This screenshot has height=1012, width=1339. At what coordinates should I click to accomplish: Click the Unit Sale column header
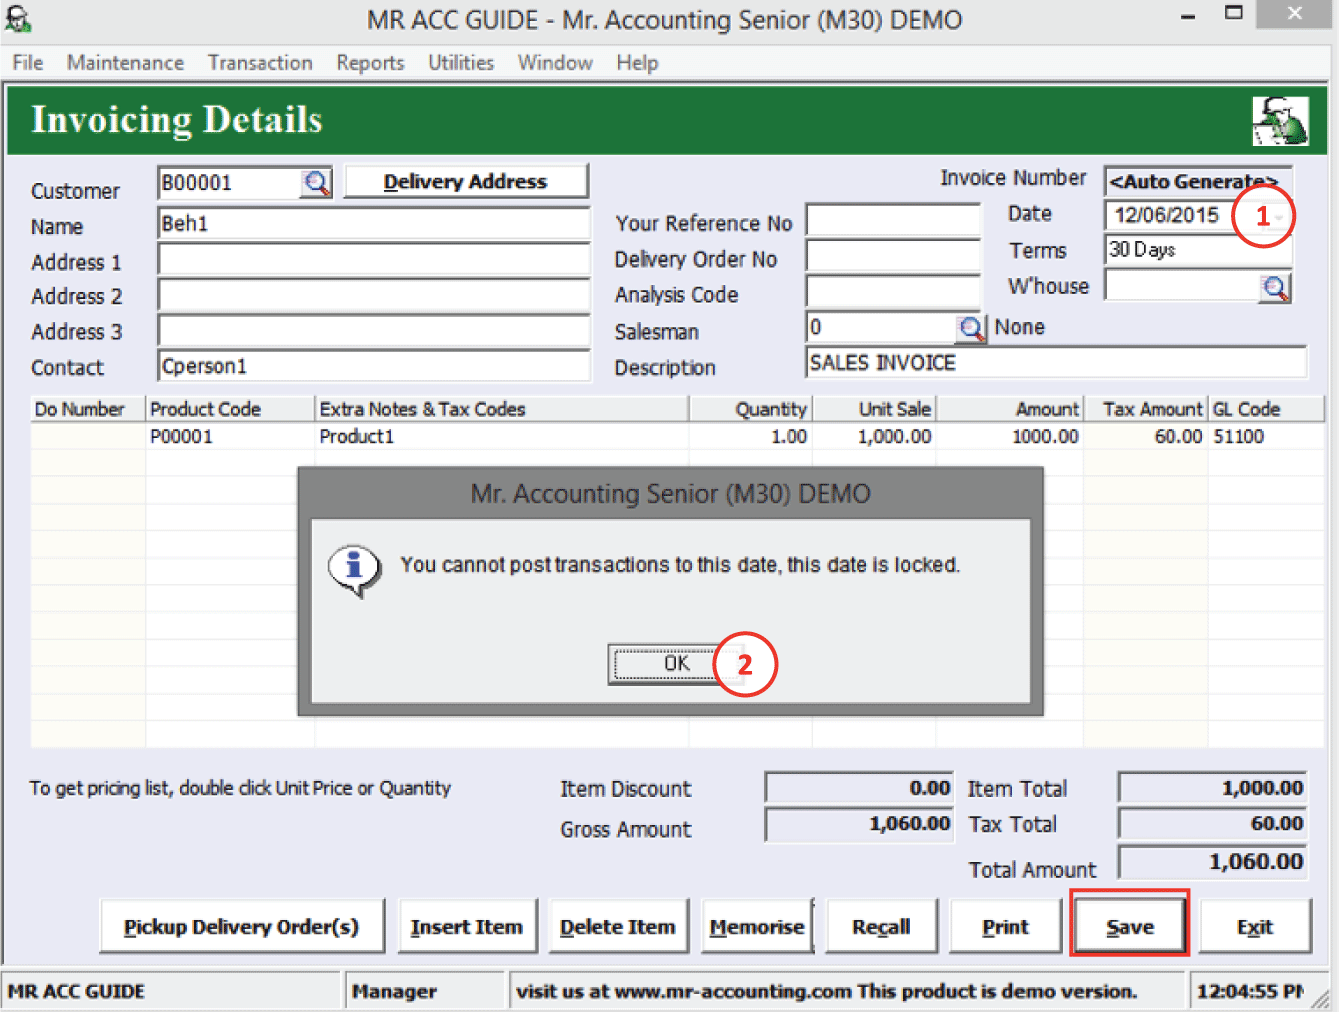point(873,409)
